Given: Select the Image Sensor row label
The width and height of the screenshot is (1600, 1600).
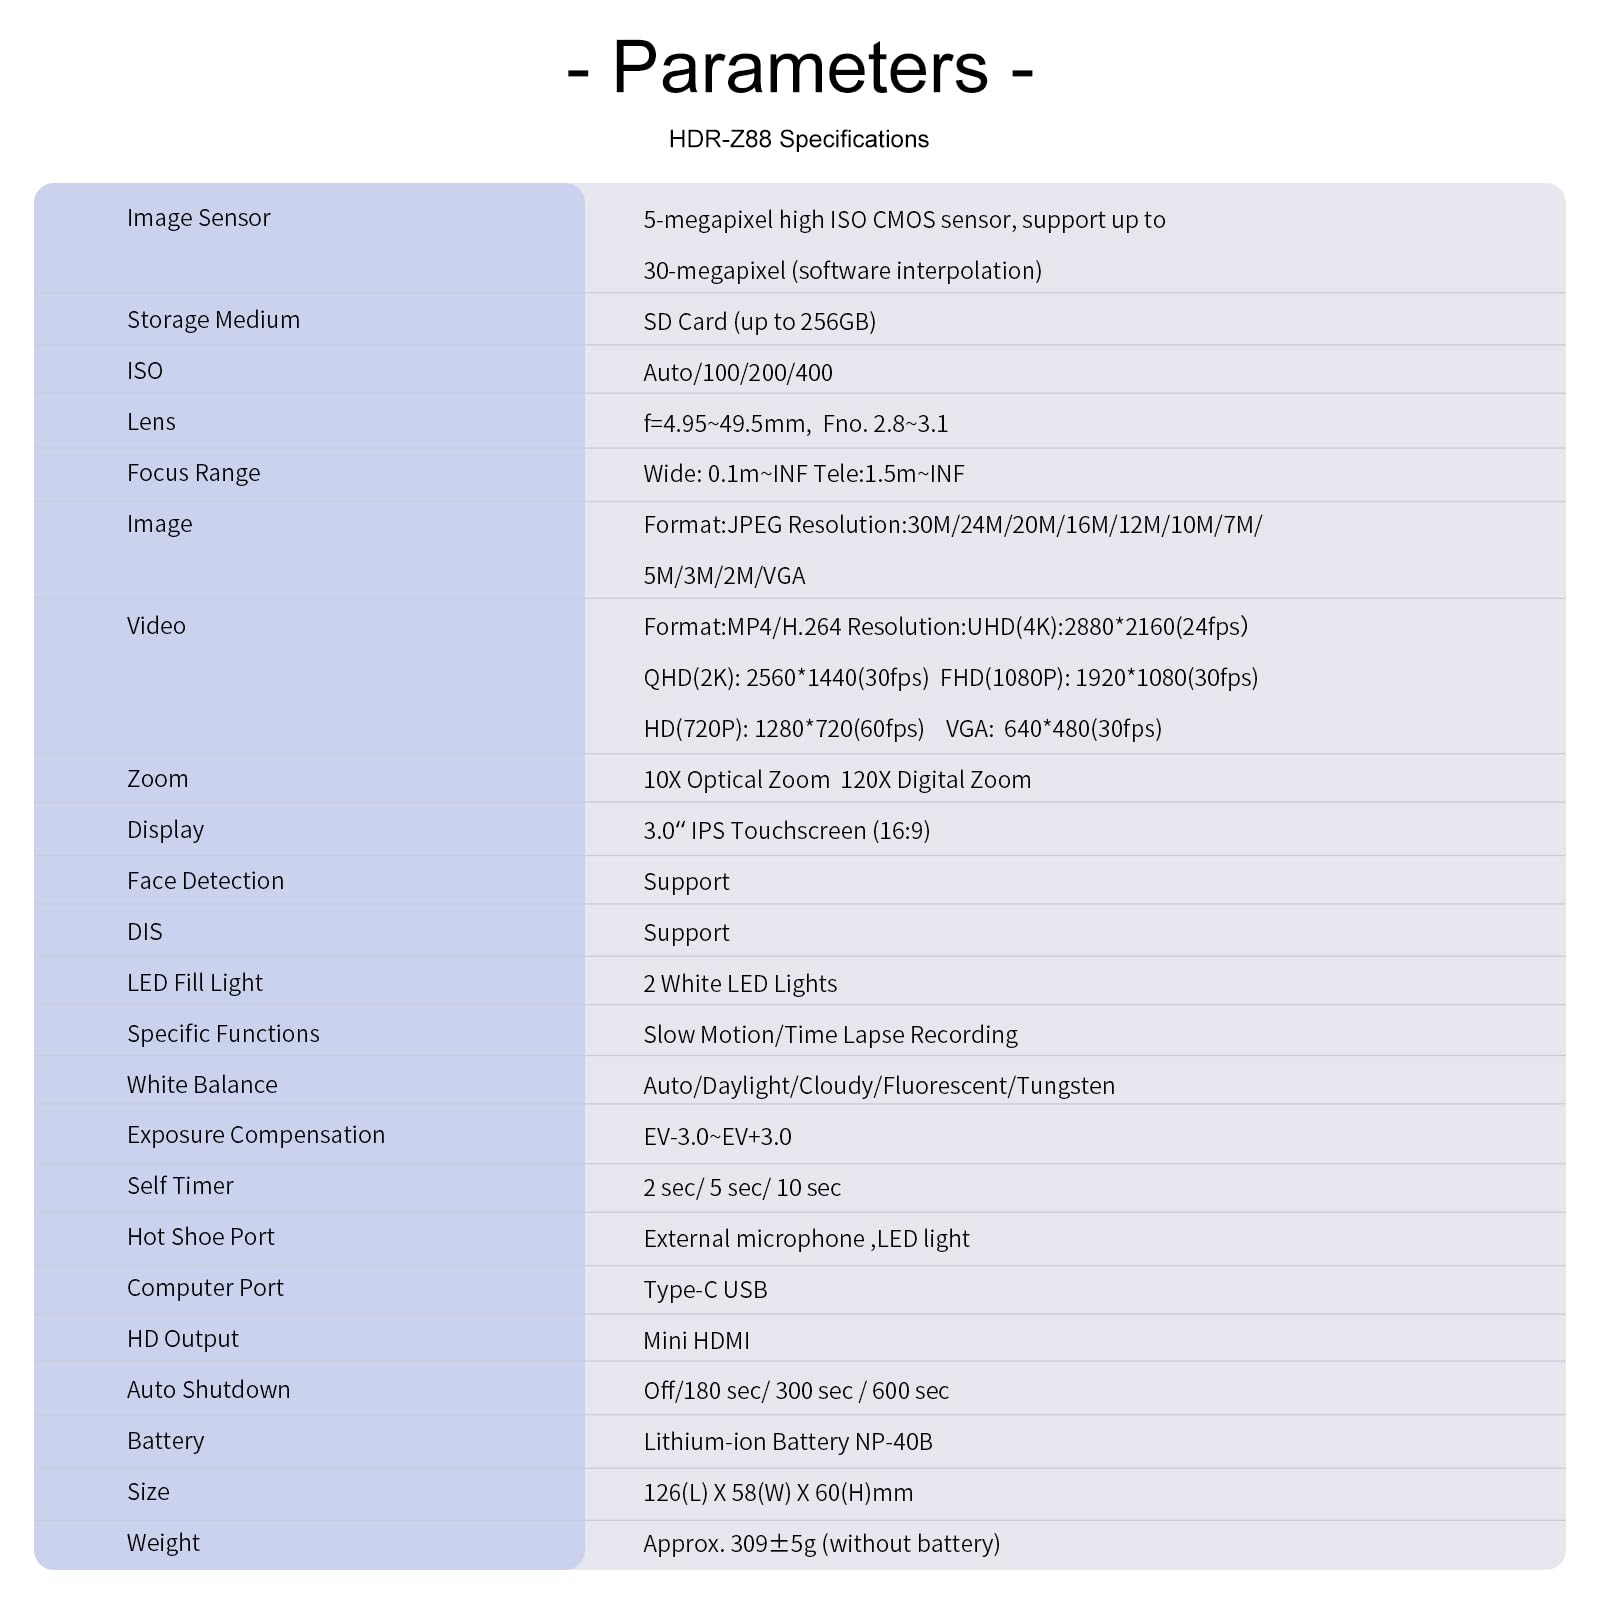Looking at the screenshot, I should (x=198, y=218).
